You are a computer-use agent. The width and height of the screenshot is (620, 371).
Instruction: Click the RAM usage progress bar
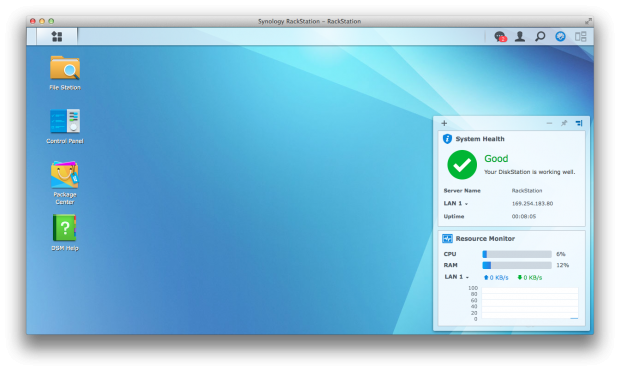(517, 265)
